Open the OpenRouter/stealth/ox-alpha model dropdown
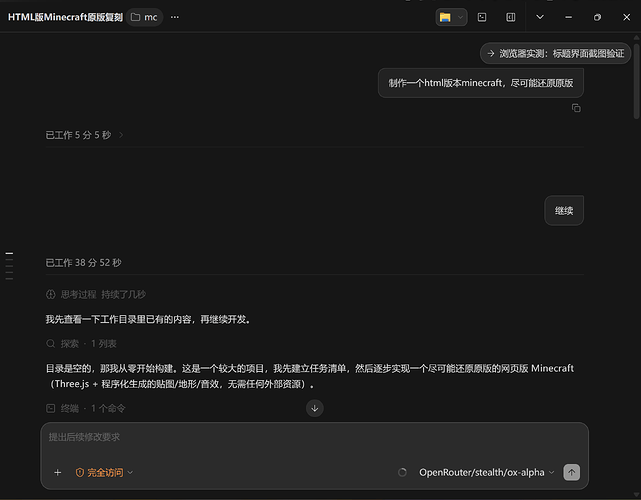Screen dimensions: 641x500 pyautogui.click(x=486, y=473)
